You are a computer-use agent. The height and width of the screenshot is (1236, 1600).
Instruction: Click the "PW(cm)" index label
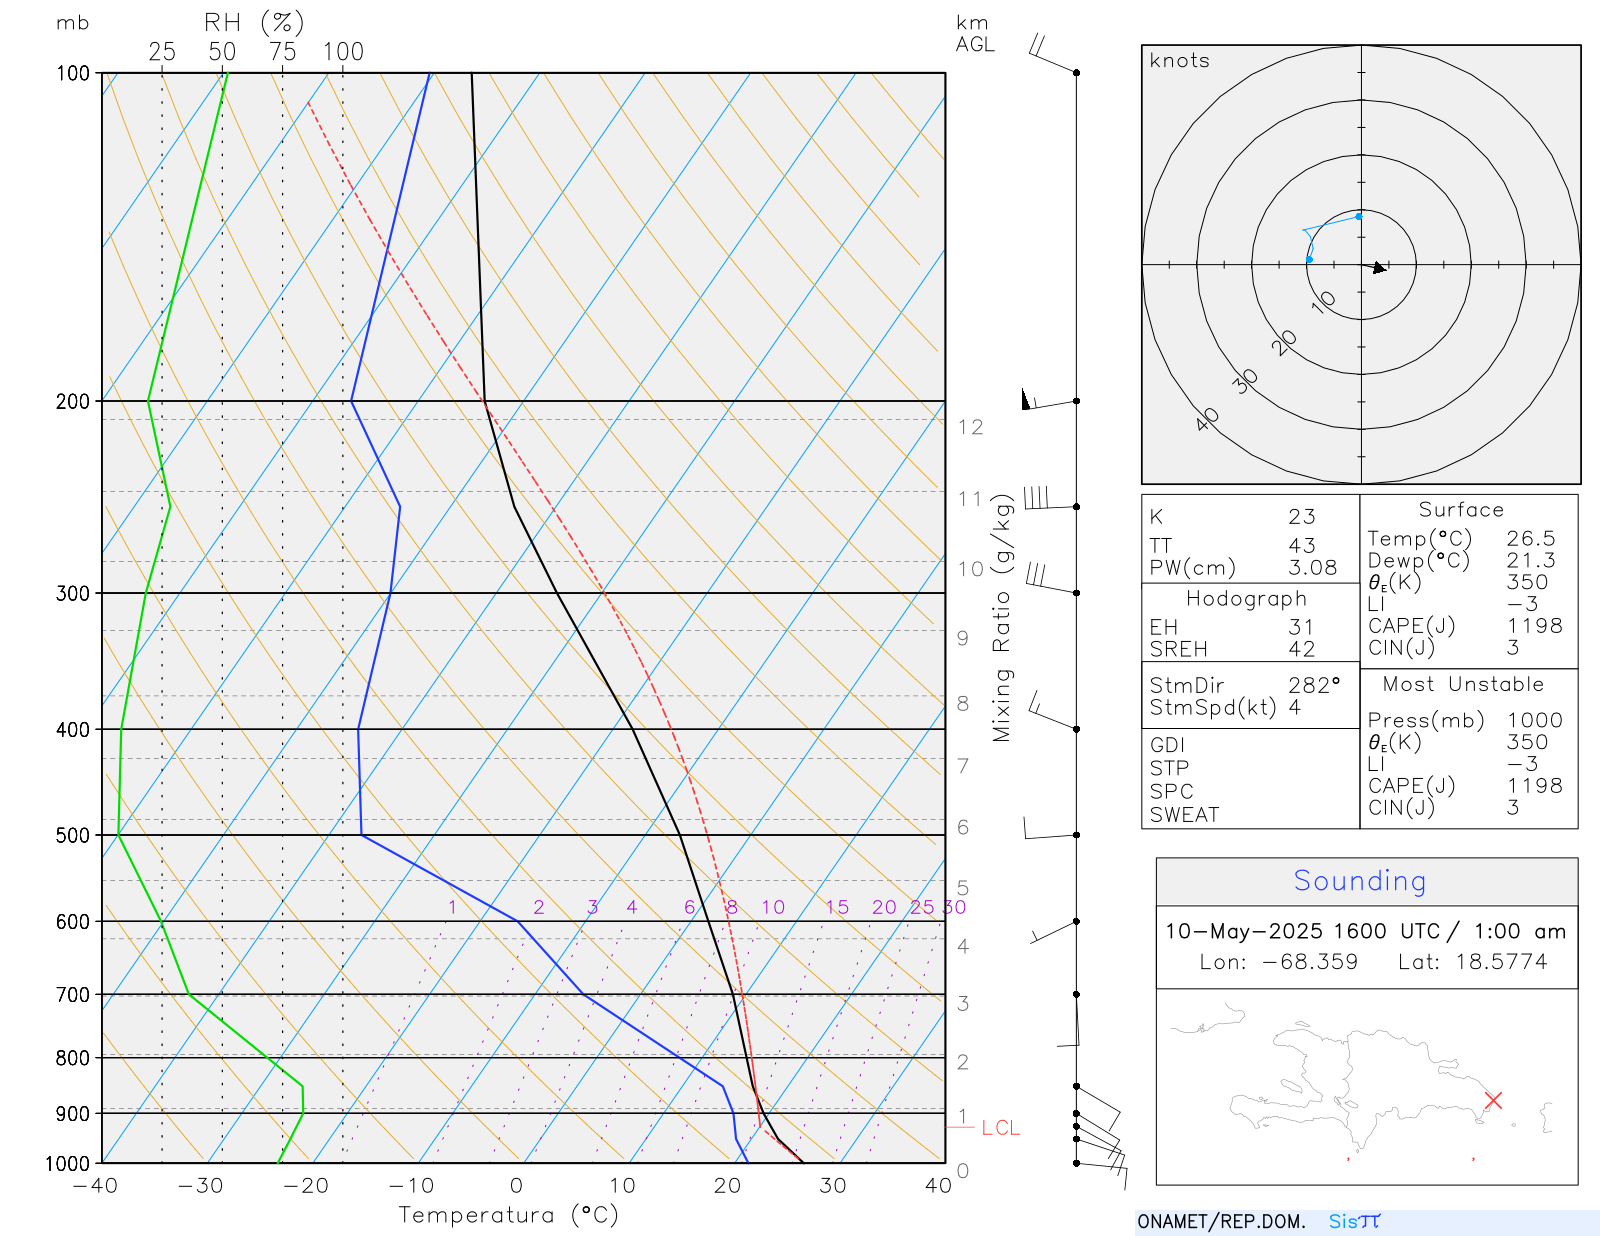pos(1192,567)
